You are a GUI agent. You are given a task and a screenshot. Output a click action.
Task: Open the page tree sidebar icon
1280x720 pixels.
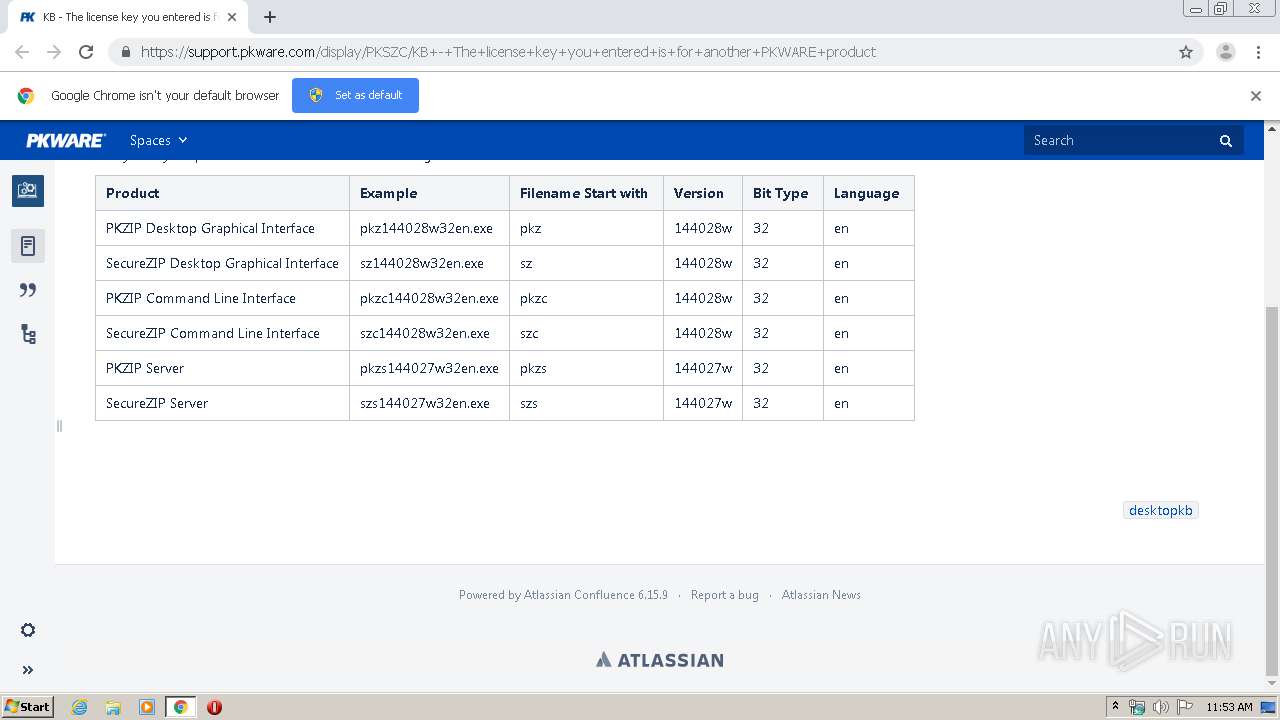tap(28, 334)
